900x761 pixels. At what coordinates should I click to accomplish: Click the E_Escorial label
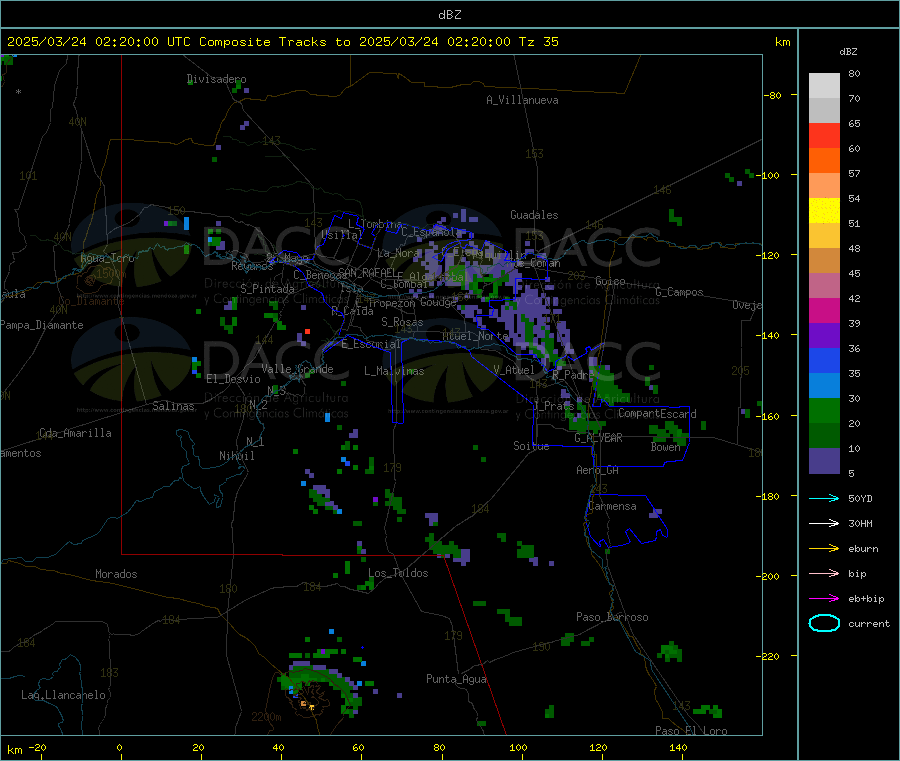click(x=371, y=344)
